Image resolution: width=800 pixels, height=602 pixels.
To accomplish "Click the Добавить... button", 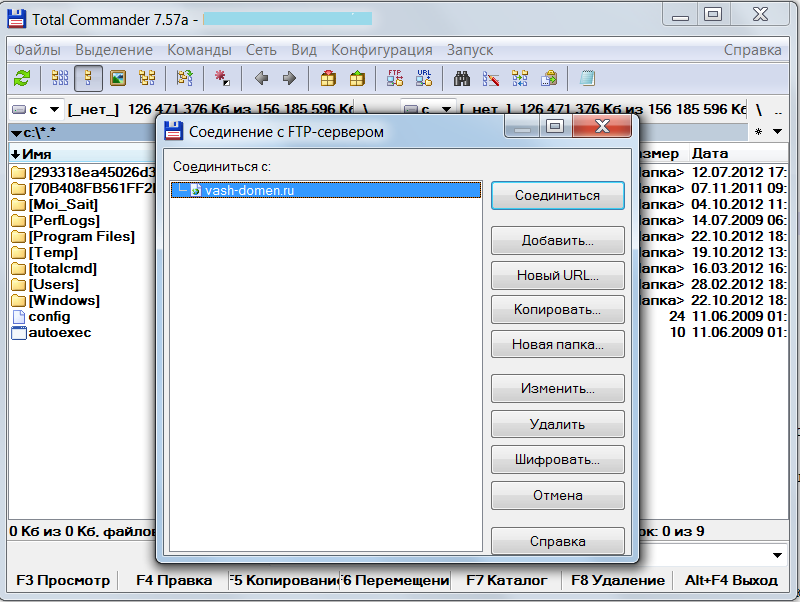I will tap(557, 241).
